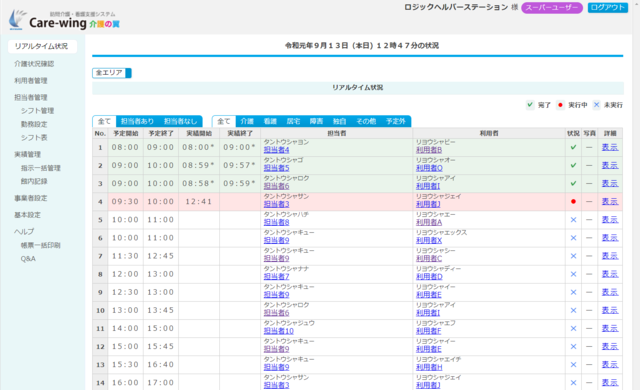The width and height of the screenshot is (640, 390).
Task: Open 担当者3 link in row 4
Action: [x=276, y=204]
